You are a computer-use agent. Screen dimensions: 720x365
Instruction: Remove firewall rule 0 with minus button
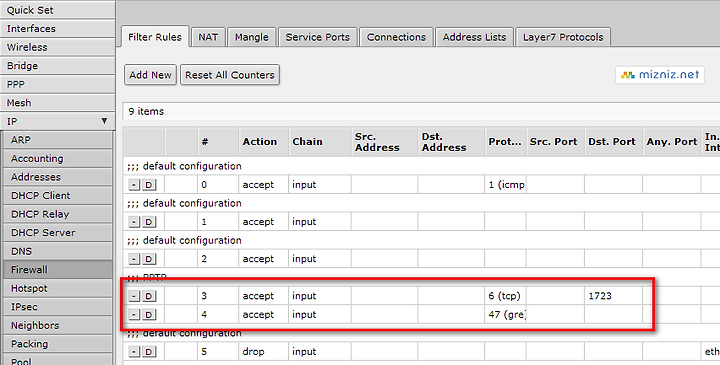pyautogui.click(x=134, y=185)
